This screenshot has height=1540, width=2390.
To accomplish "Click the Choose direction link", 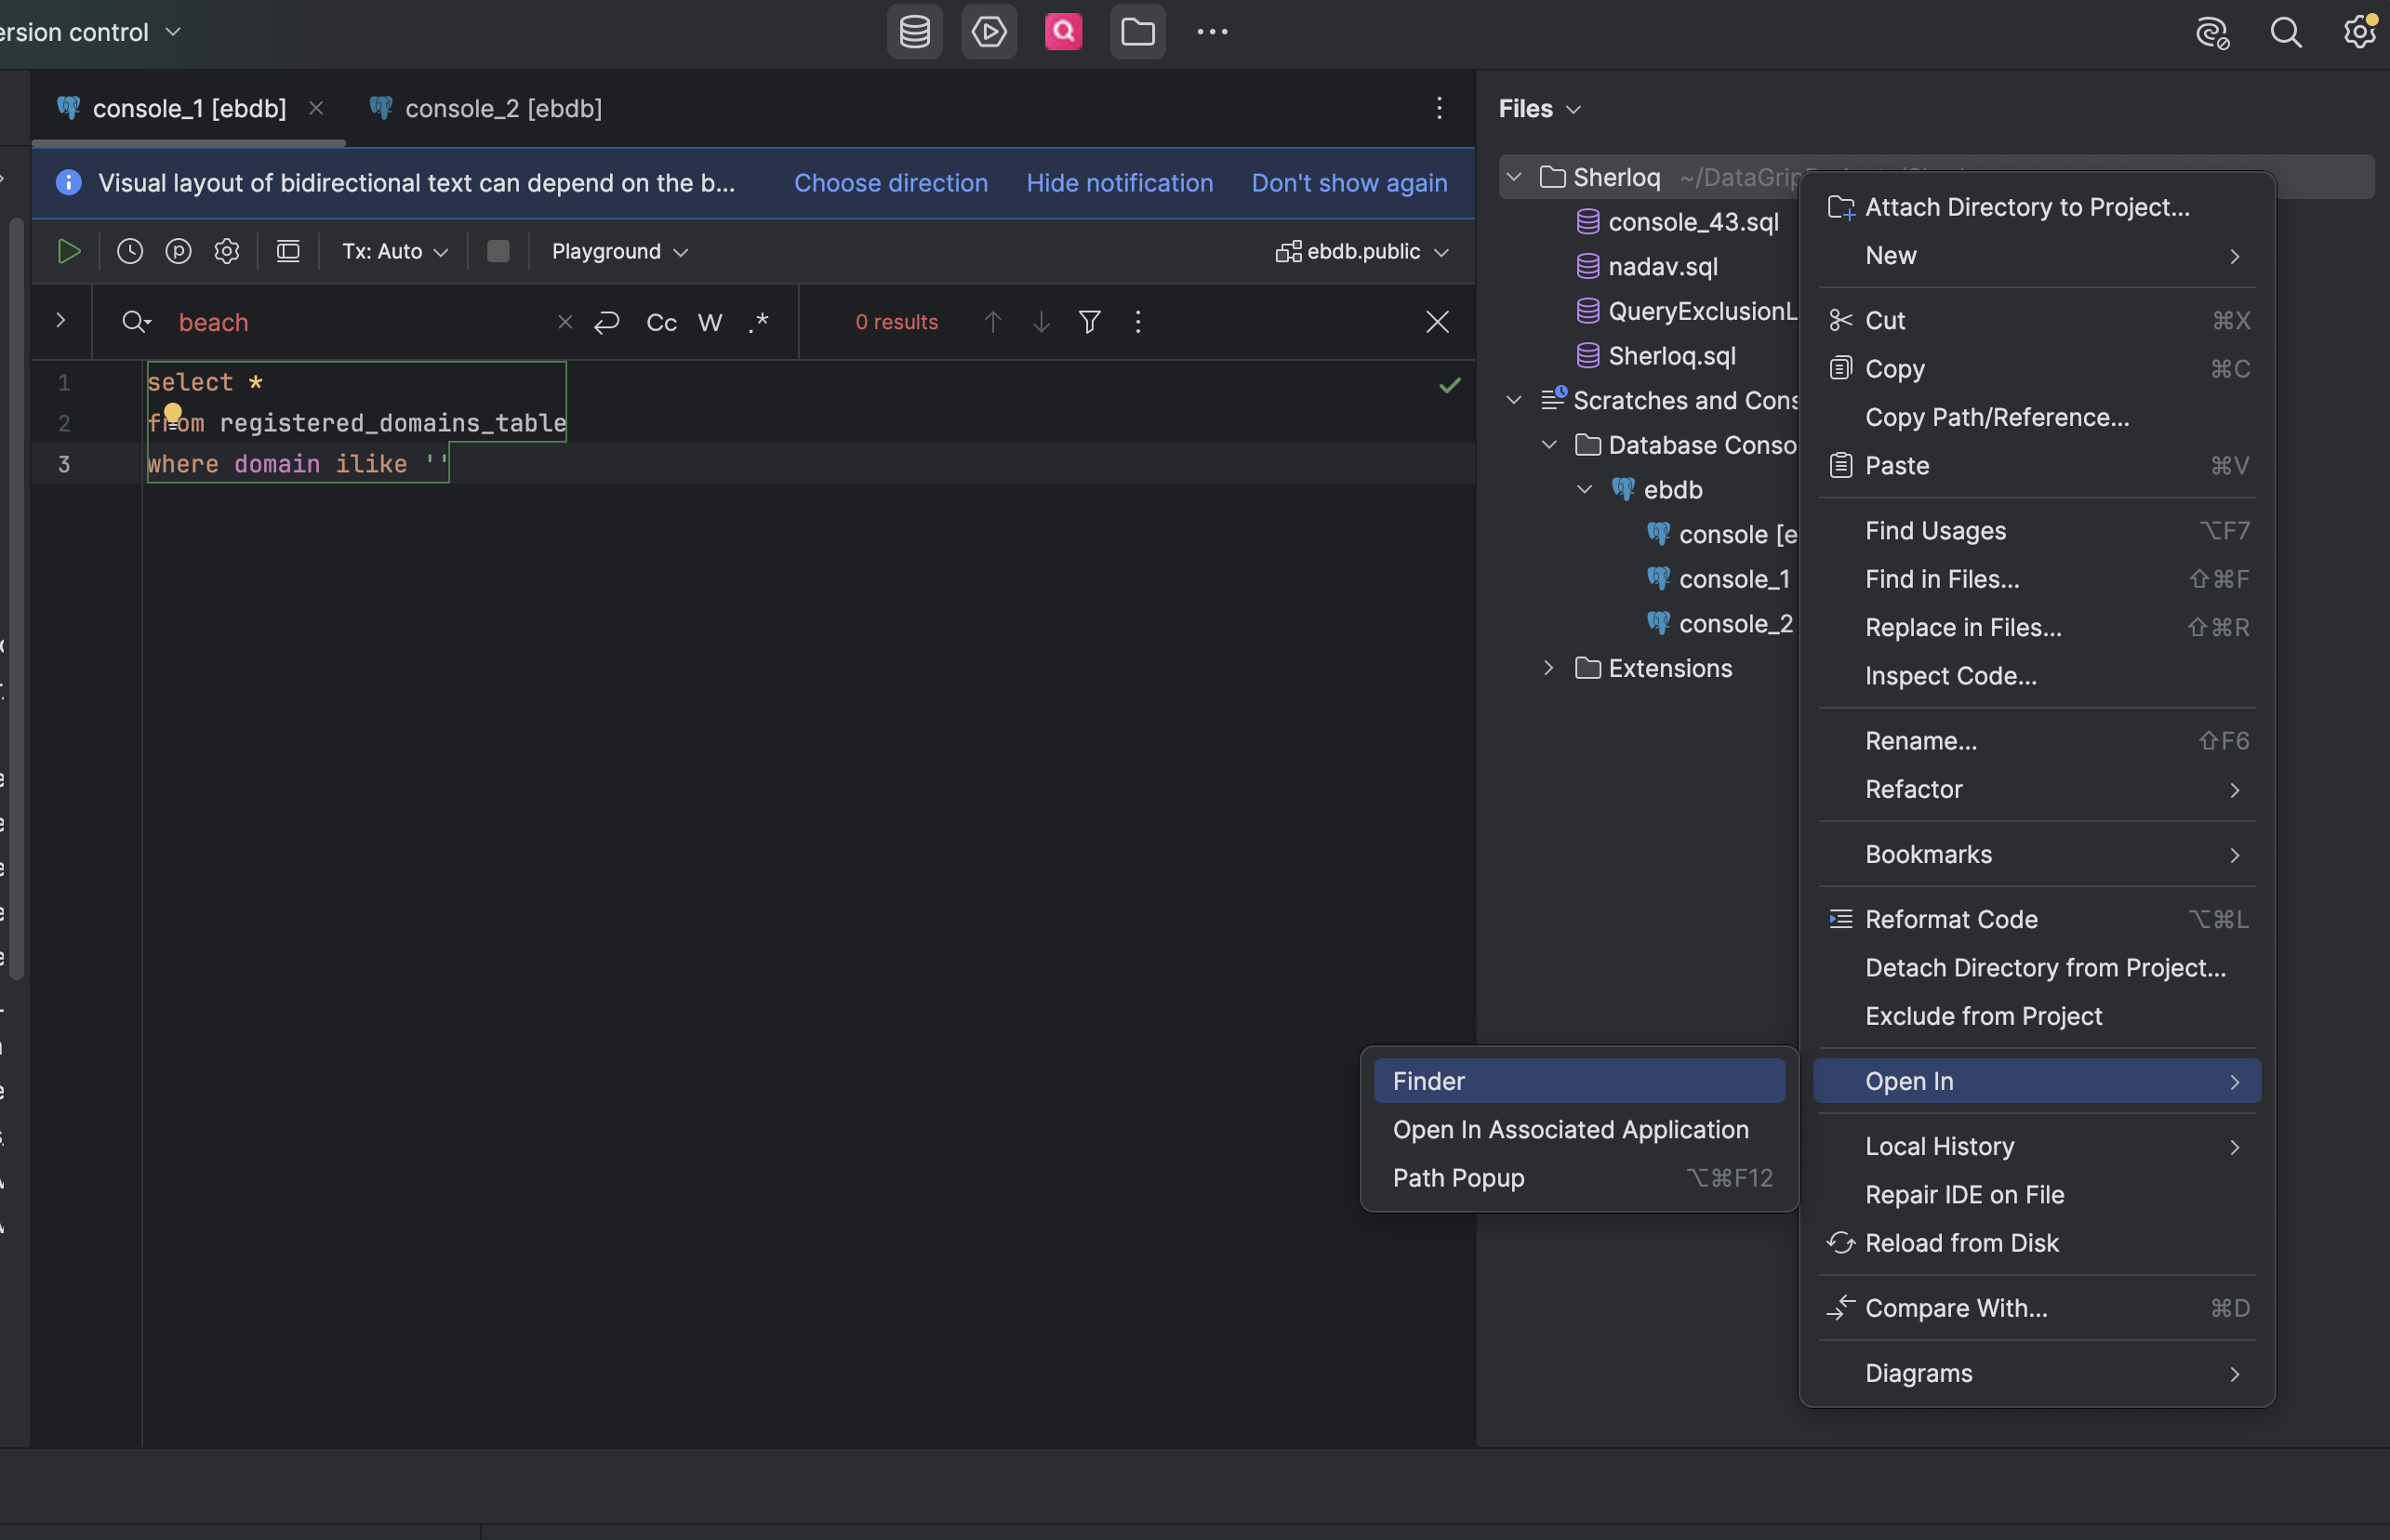I will pos(890,183).
